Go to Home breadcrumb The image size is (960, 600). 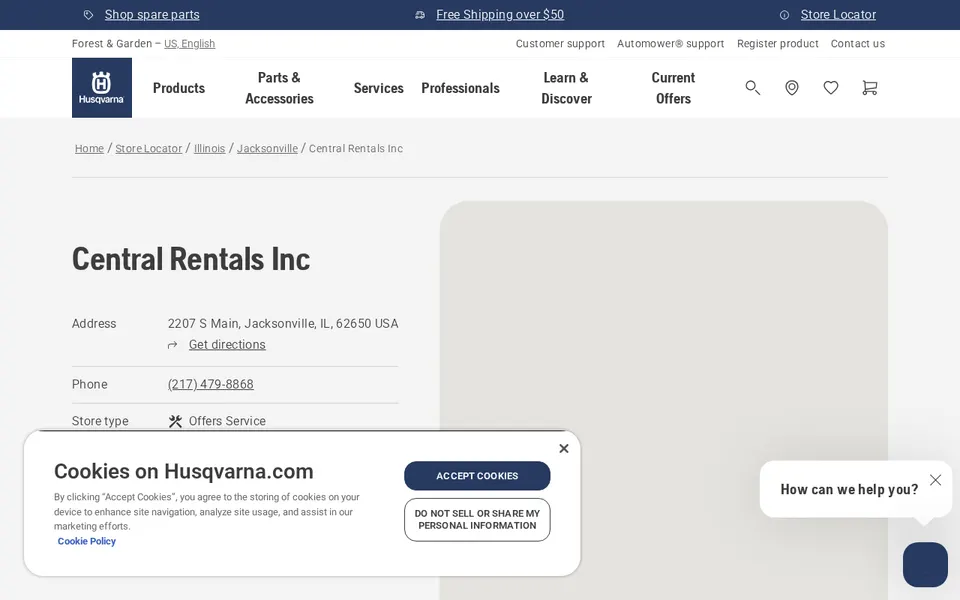pos(89,148)
